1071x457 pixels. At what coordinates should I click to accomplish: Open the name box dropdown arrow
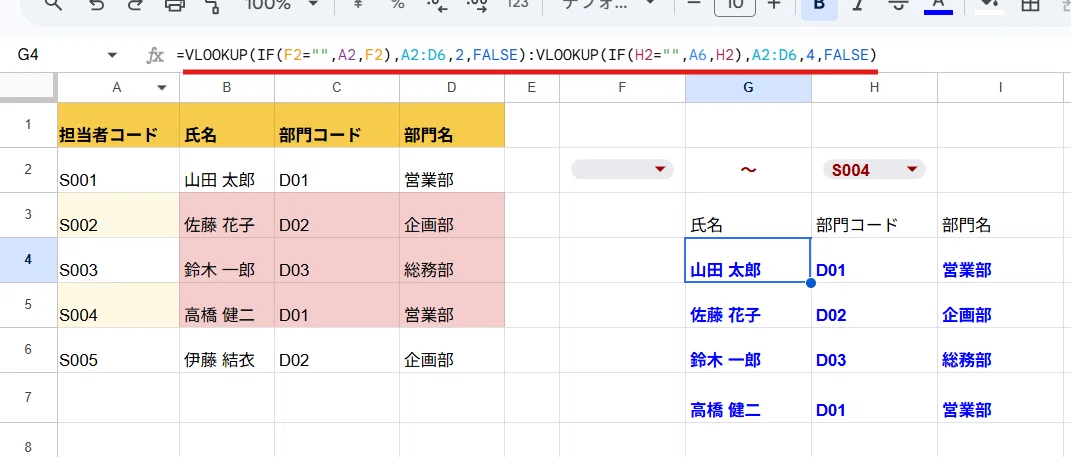pyautogui.click(x=113, y=56)
